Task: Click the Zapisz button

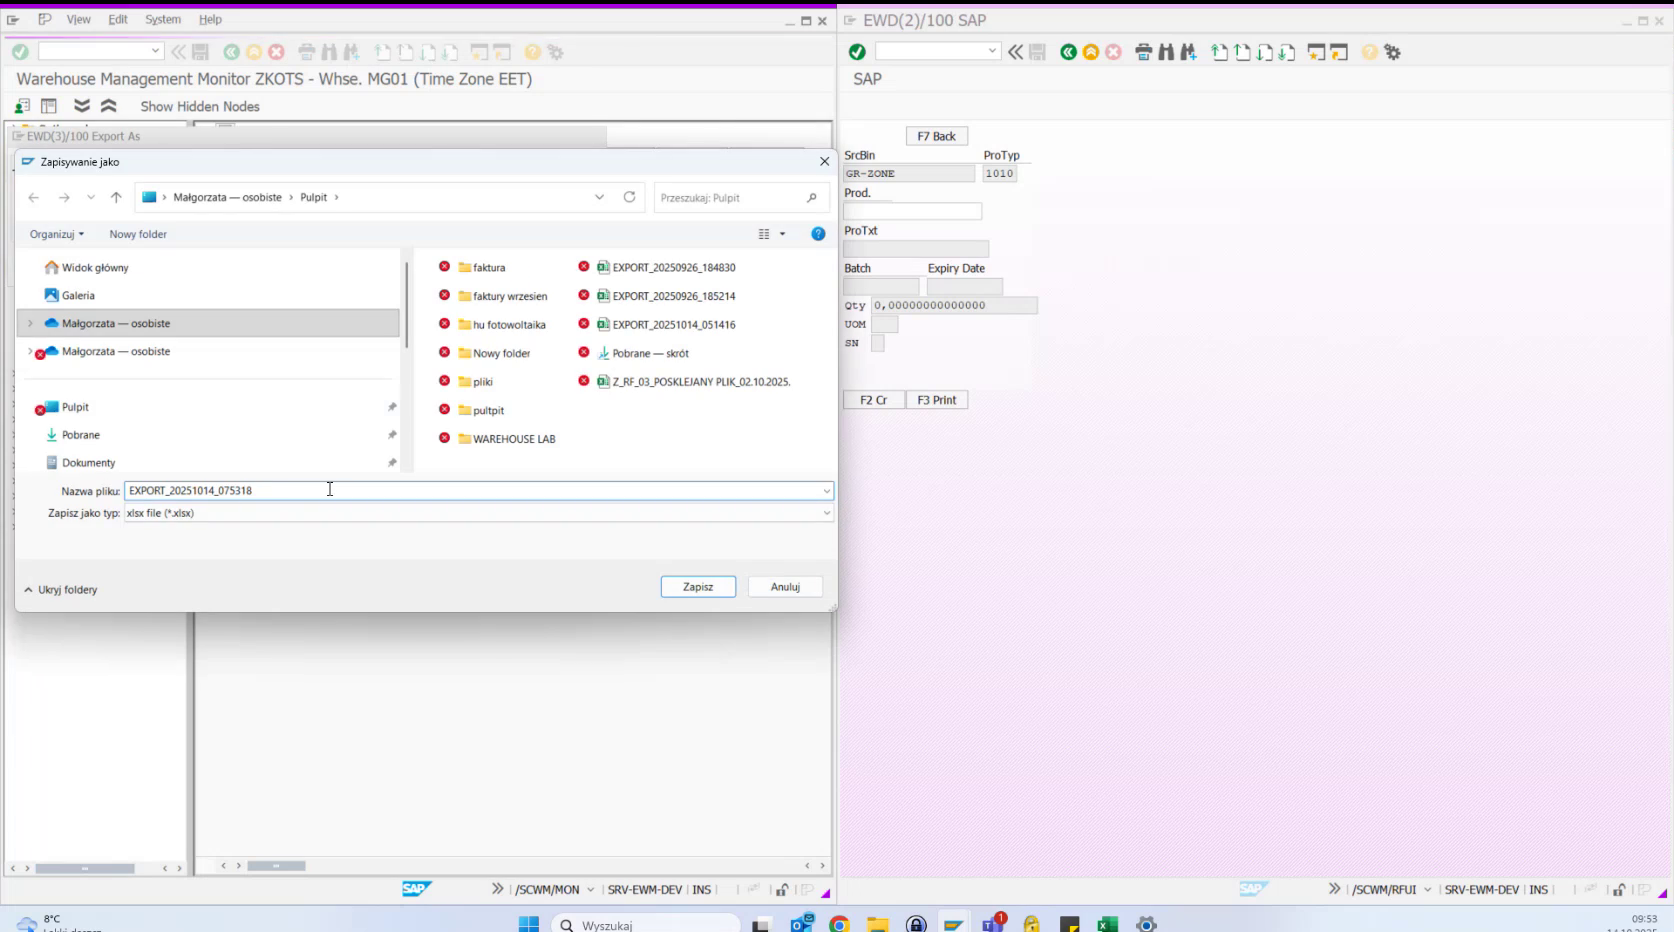Action: tap(697, 587)
